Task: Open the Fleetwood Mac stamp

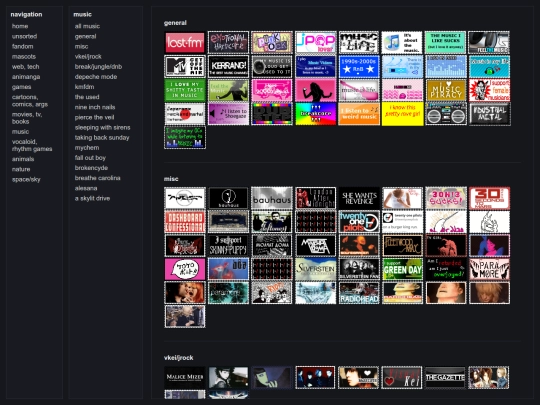Action: point(402,246)
